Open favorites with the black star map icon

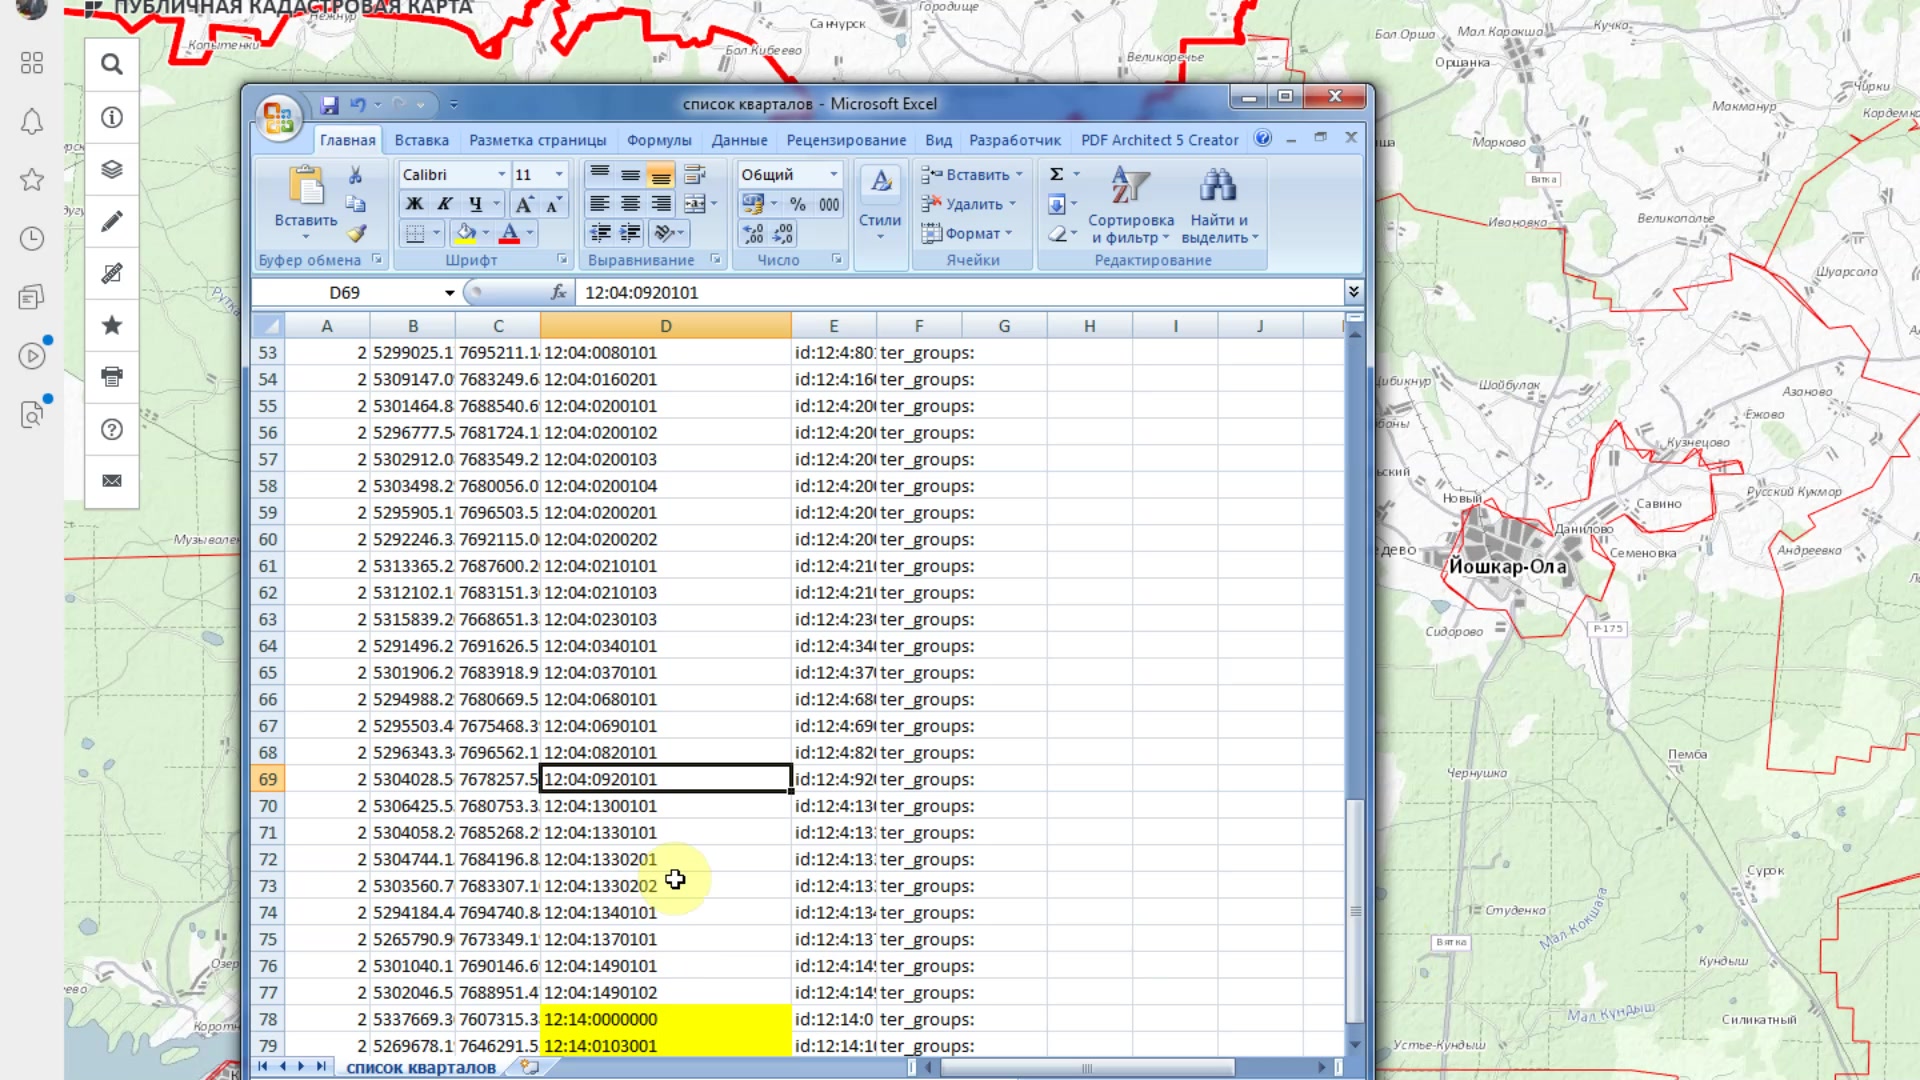tap(112, 325)
